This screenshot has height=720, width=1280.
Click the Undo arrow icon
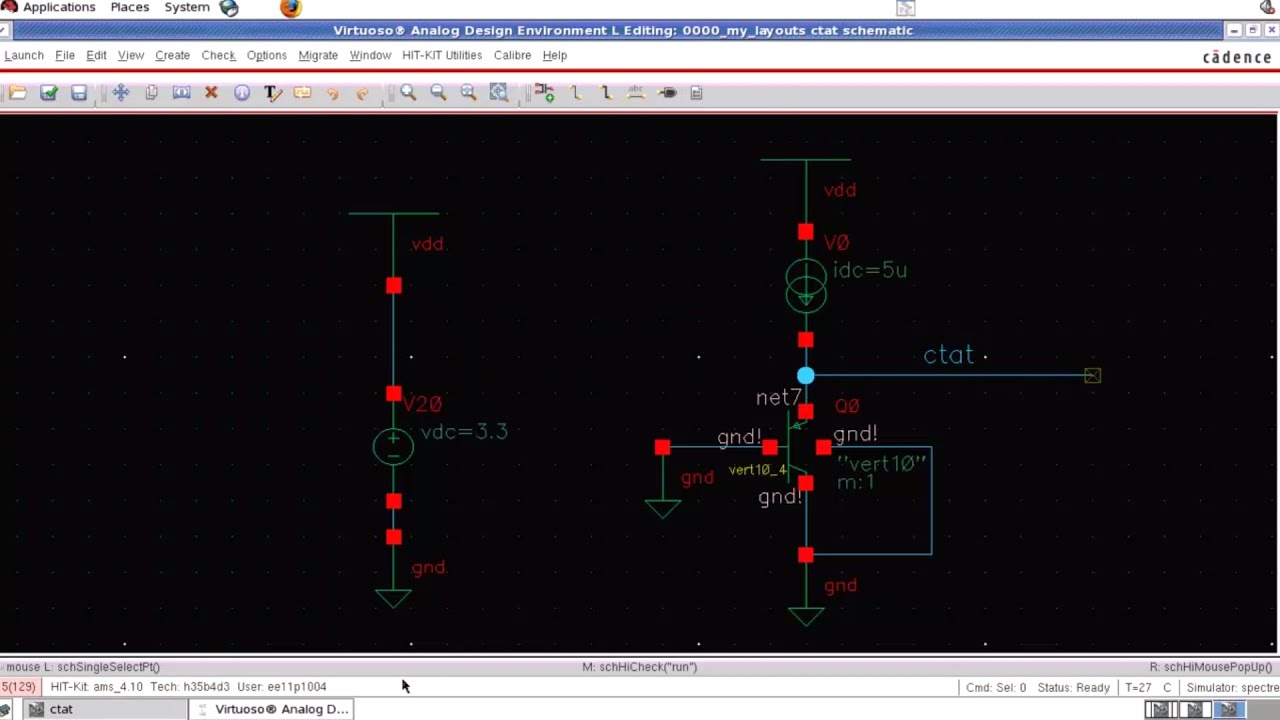pos(333,93)
